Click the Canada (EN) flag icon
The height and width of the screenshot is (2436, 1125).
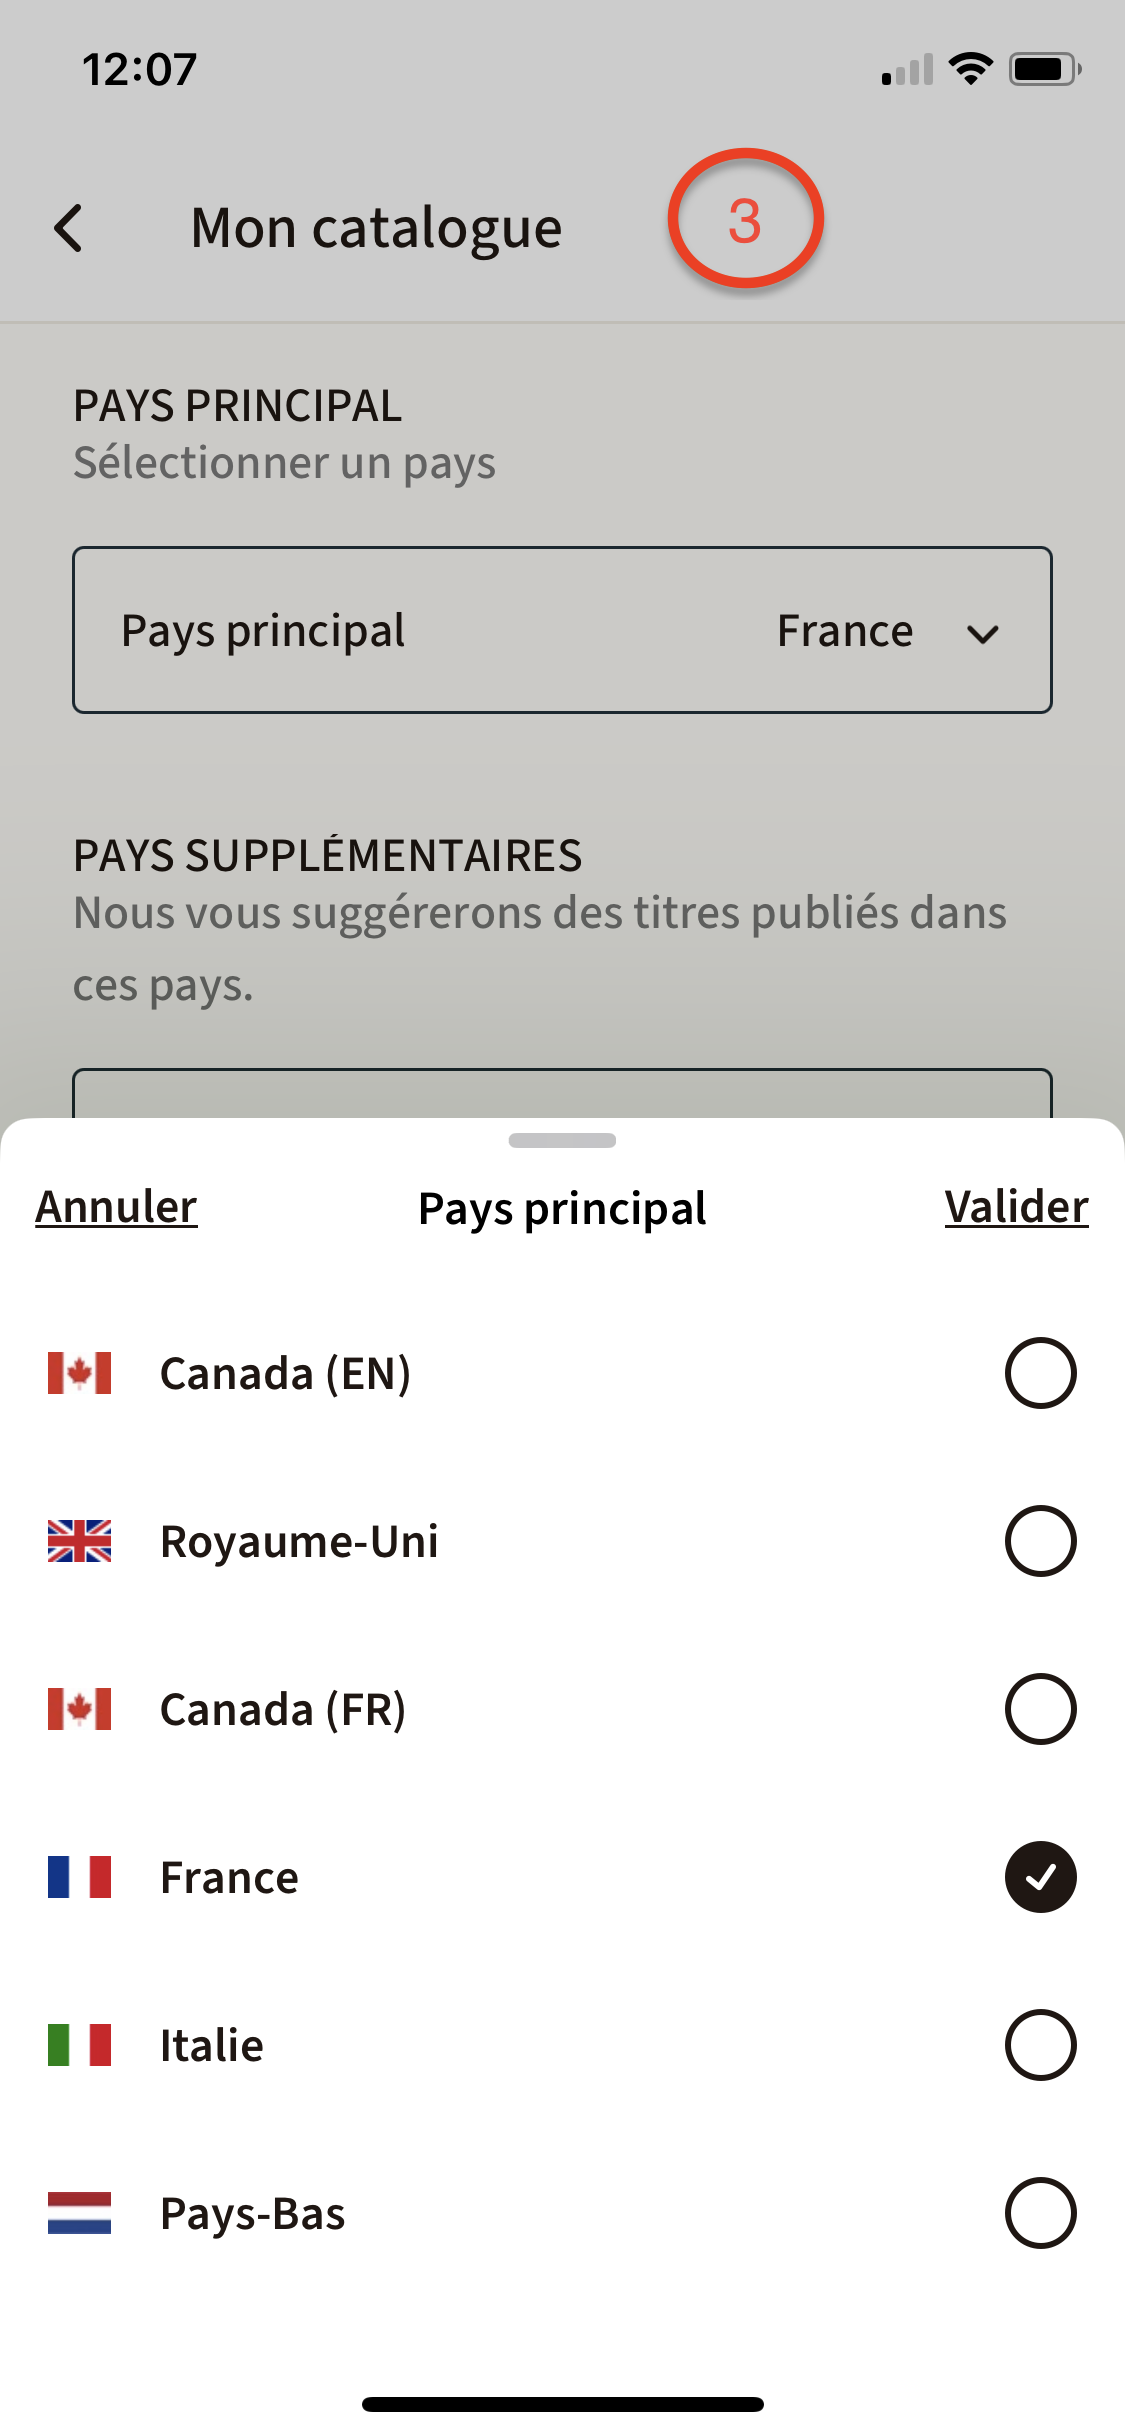(x=80, y=1373)
